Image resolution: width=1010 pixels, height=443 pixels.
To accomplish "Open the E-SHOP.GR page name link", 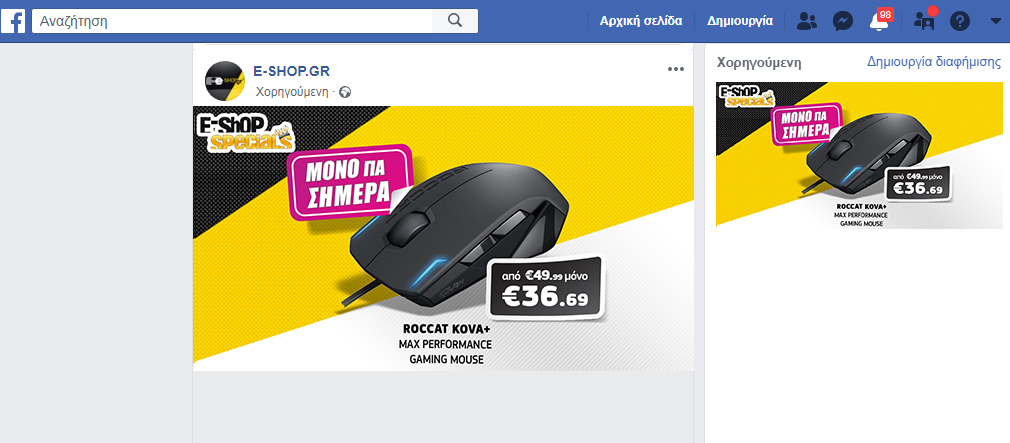I will pyautogui.click(x=292, y=71).
